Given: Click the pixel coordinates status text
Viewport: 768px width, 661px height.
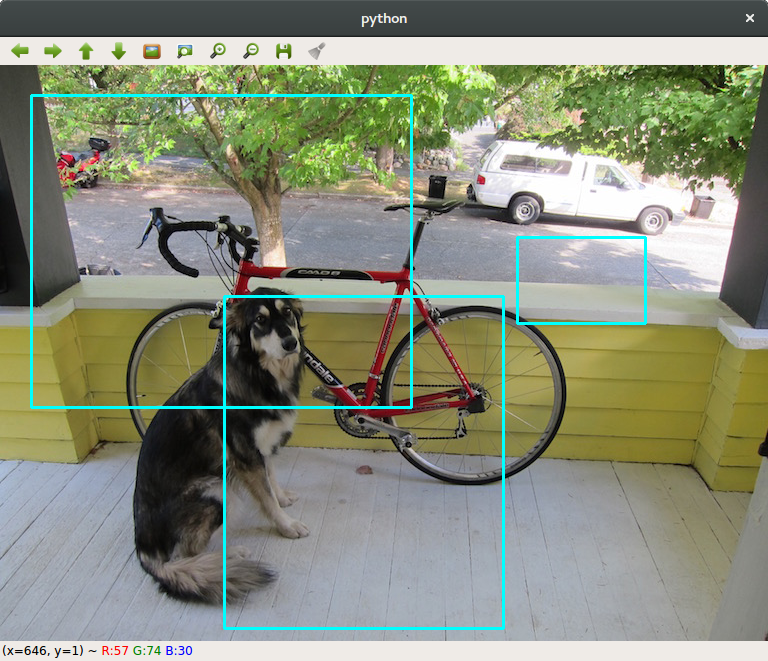Looking at the screenshot, I should point(43,651).
